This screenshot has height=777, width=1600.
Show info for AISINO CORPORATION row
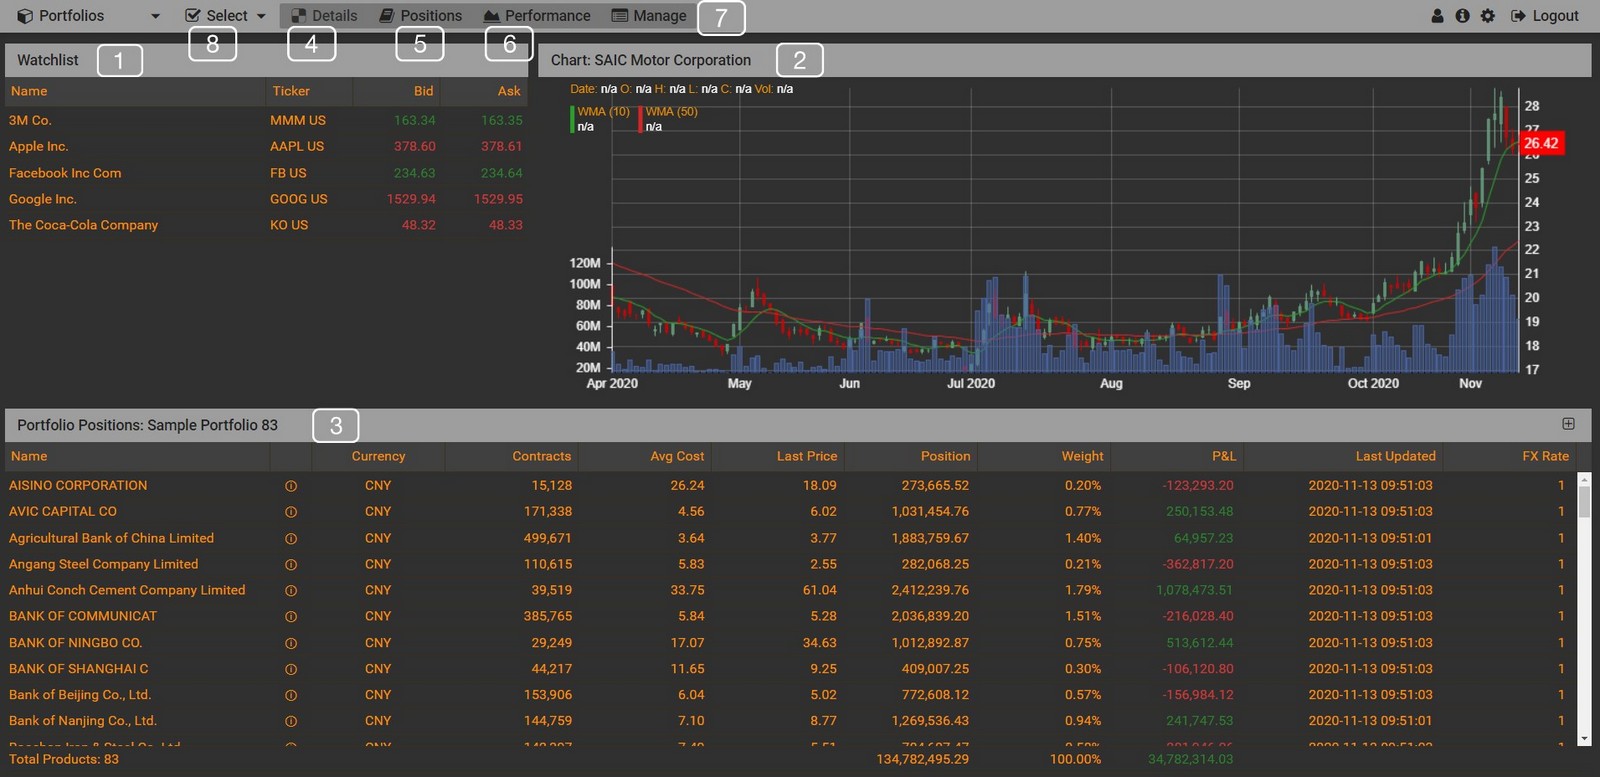point(291,486)
